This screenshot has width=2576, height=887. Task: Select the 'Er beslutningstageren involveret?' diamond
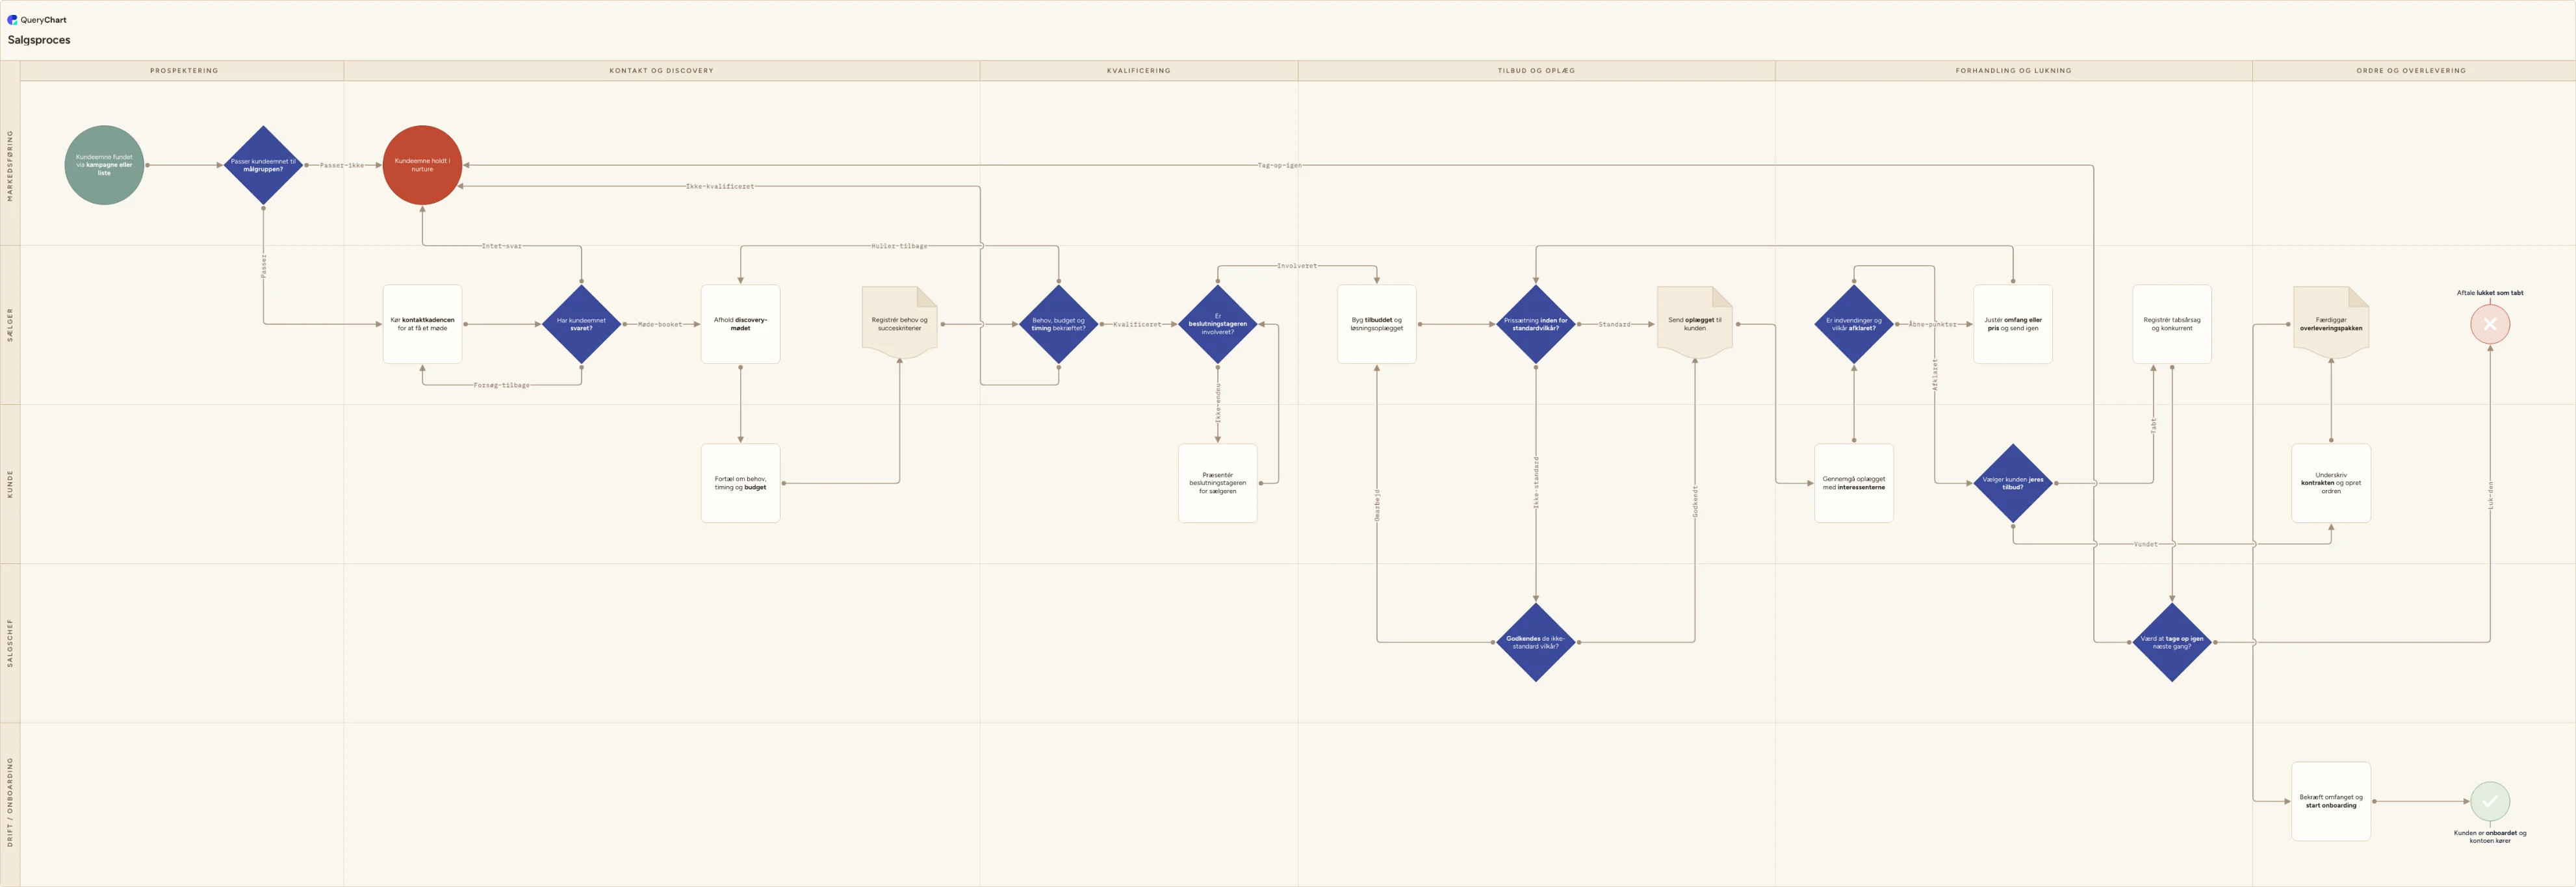[x=1217, y=324]
